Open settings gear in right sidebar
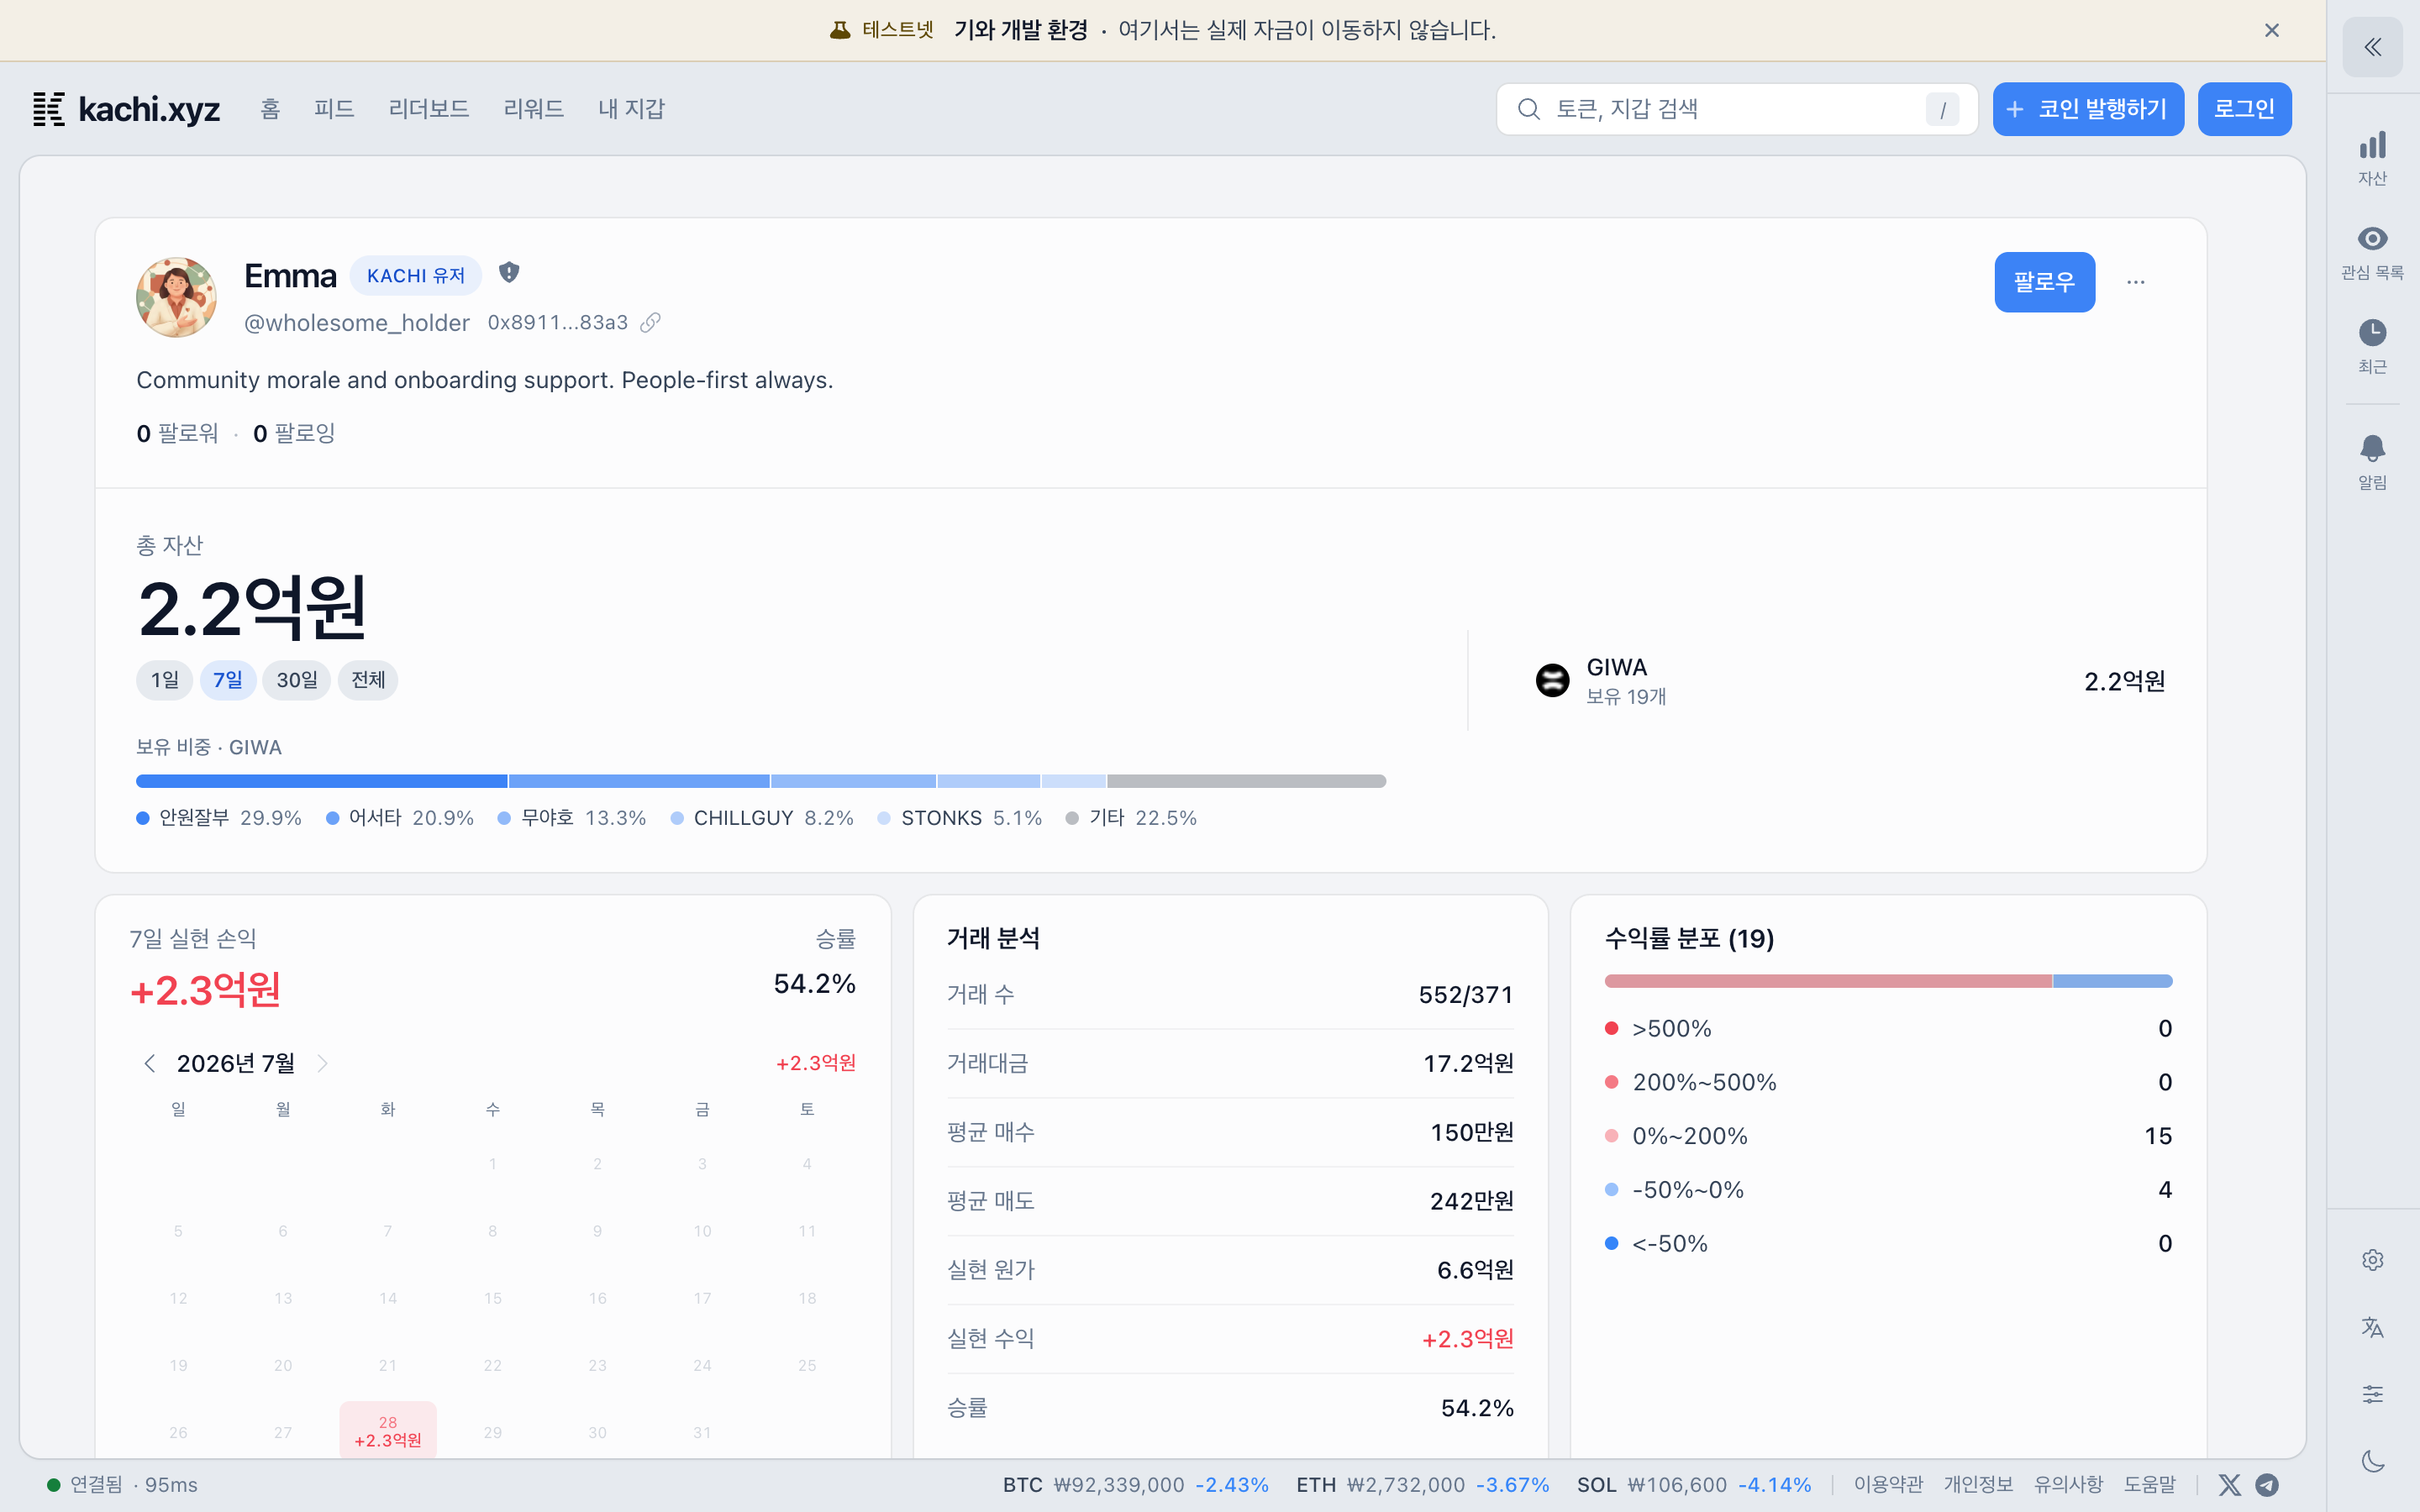The image size is (2420, 1512). tap(2372, 1260)
